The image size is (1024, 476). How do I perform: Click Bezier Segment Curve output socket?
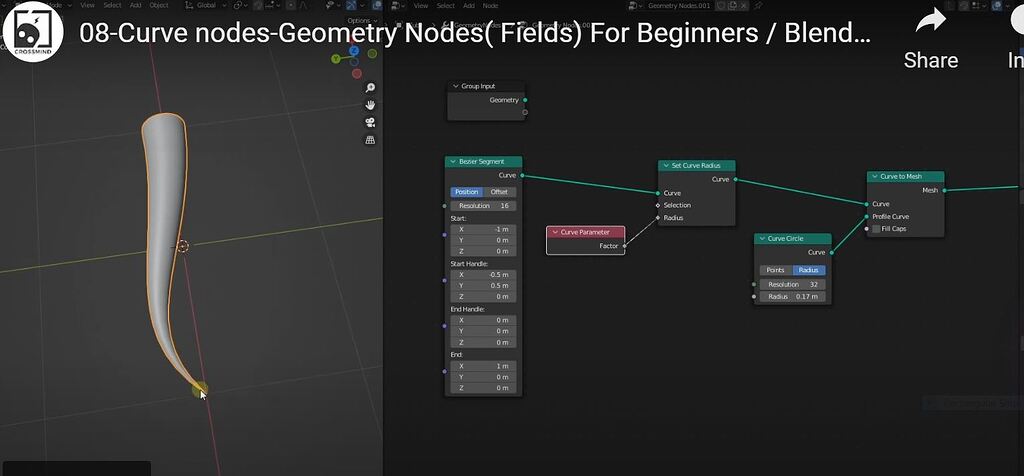click(522, 175)
